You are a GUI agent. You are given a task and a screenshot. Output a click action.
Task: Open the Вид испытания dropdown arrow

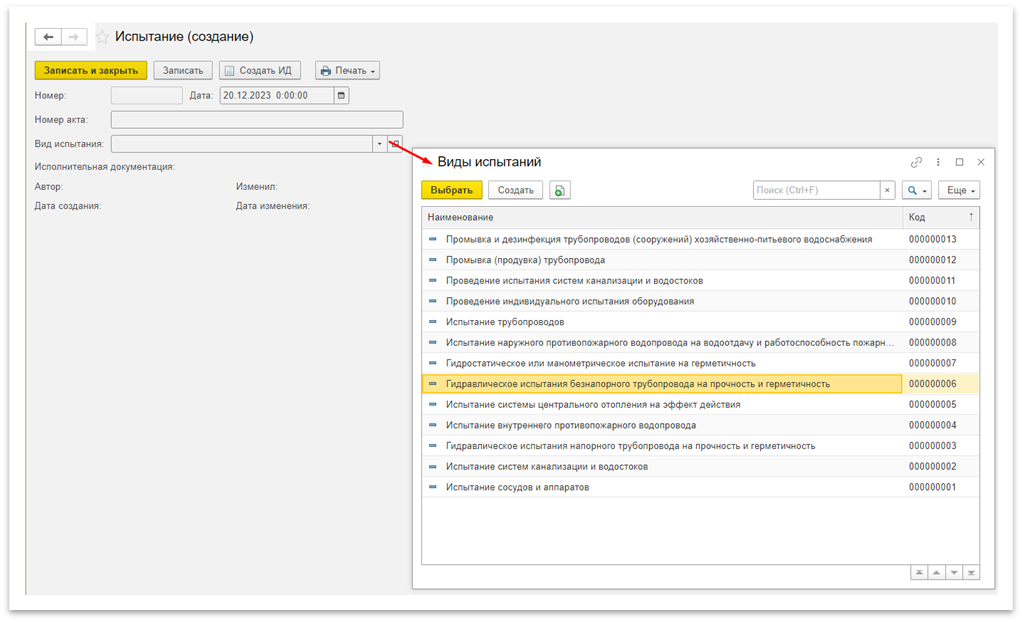(379, 144)
